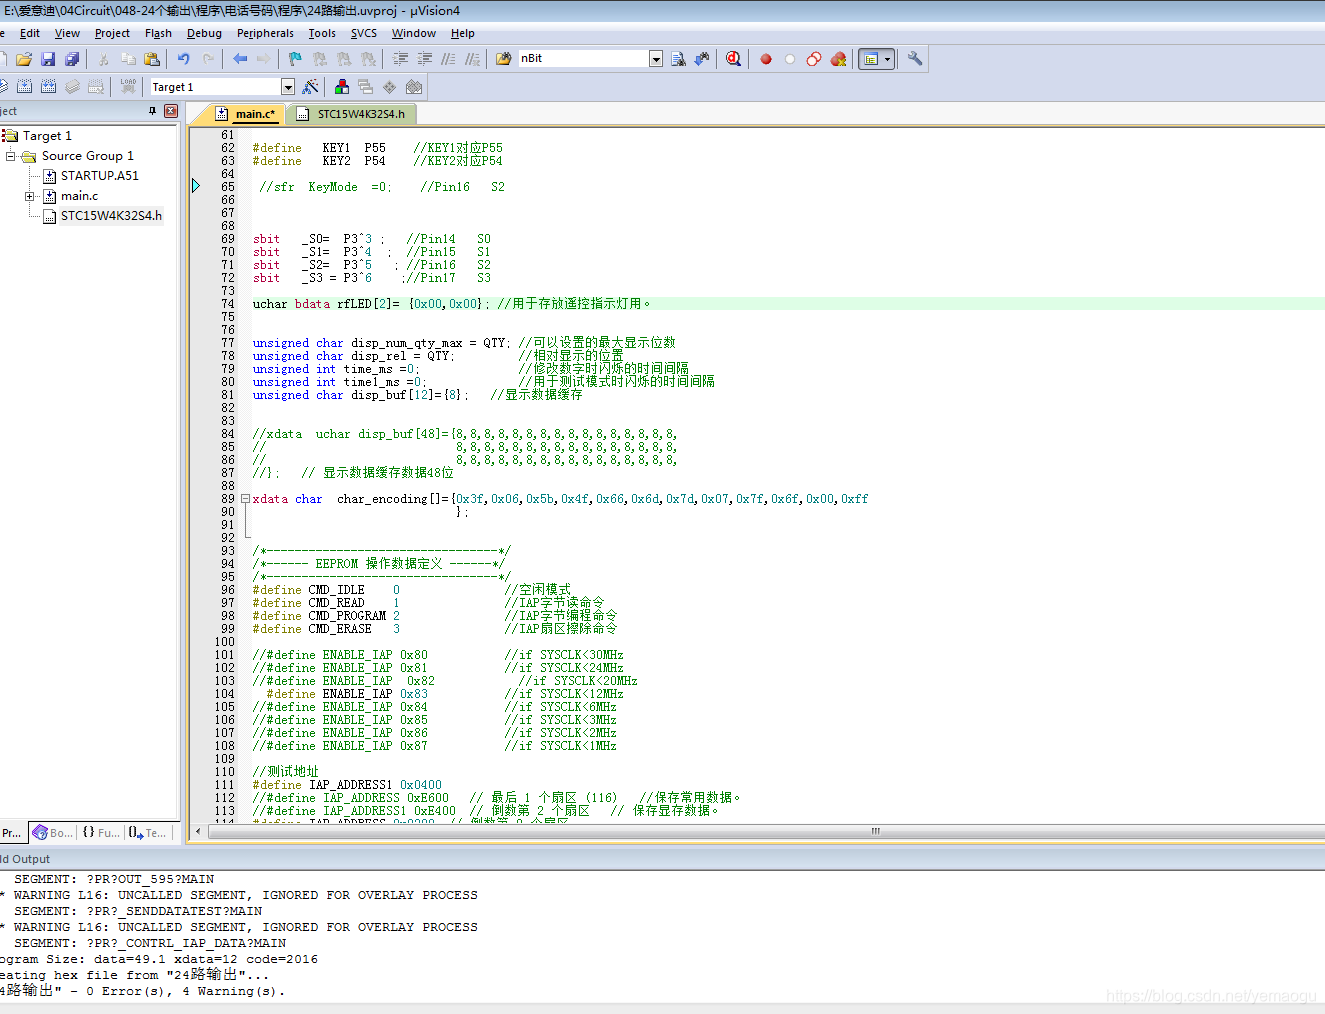Image resolution: width=1325 pixels, height=1014 pixels.
Task: Switch to Functions panel tab
Action: click(x=100, y=832)
